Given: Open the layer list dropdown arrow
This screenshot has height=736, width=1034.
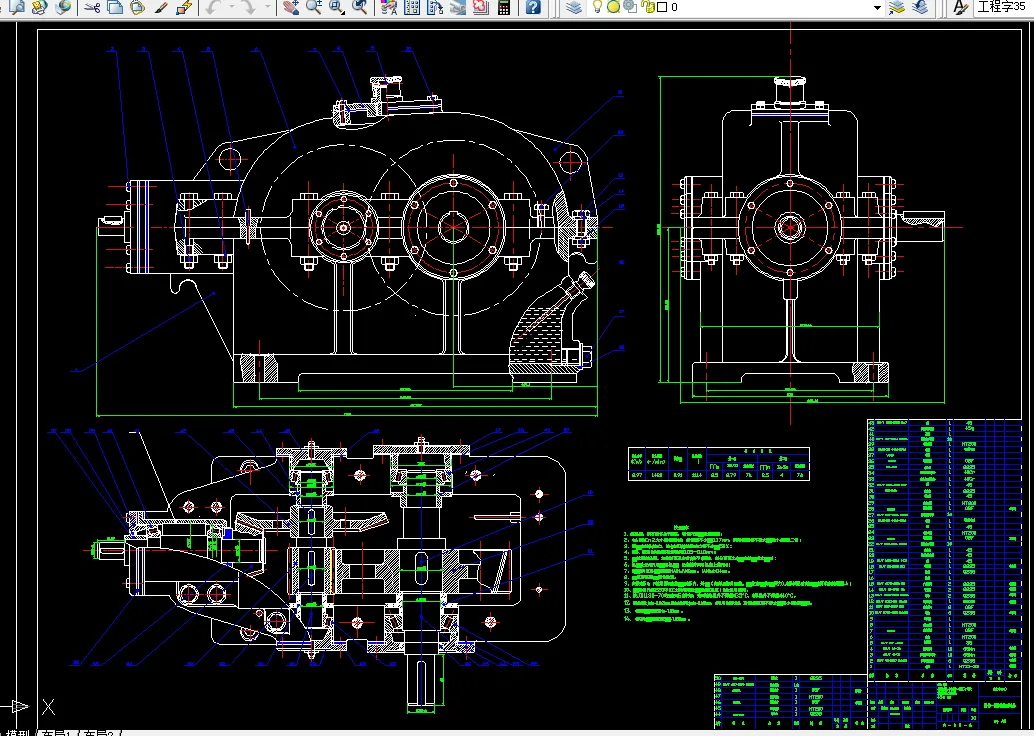Looking at the screenshot, I should [877, 7].
